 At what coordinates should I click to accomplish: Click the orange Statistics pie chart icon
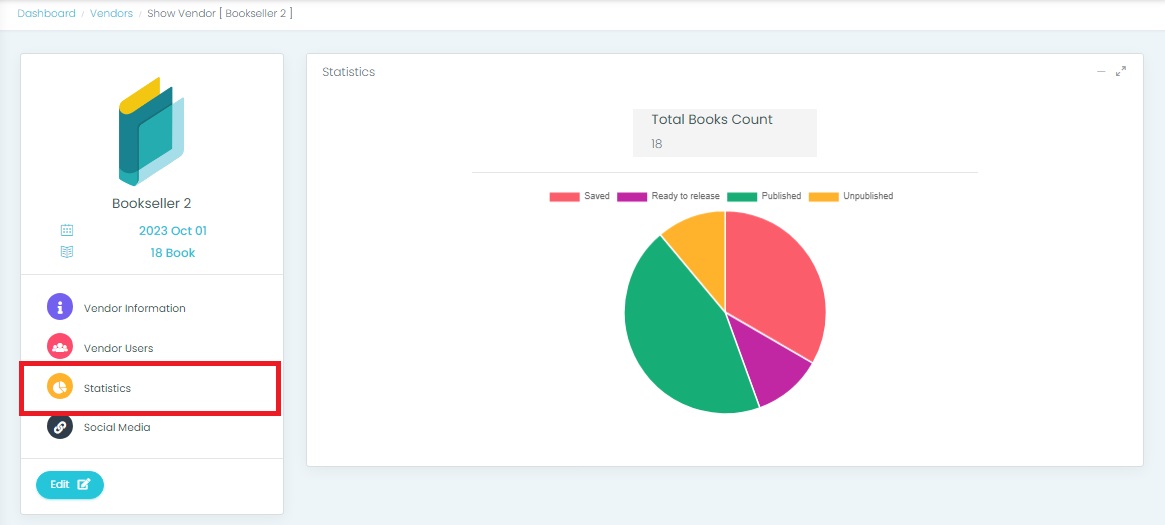coord(60,387)
